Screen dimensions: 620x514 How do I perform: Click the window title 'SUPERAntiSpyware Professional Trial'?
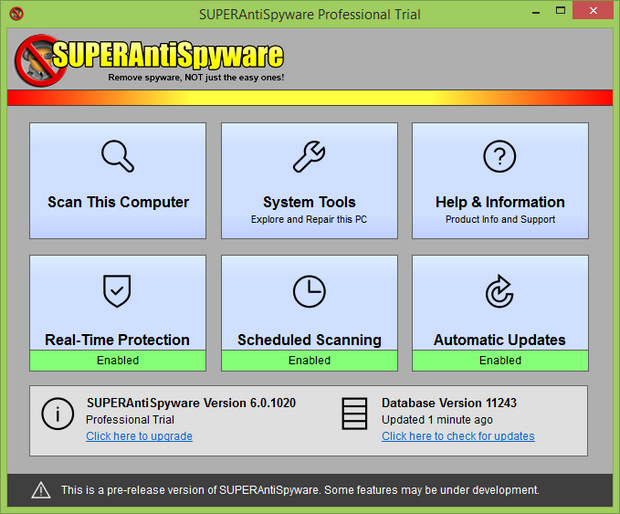coord(310,15)
